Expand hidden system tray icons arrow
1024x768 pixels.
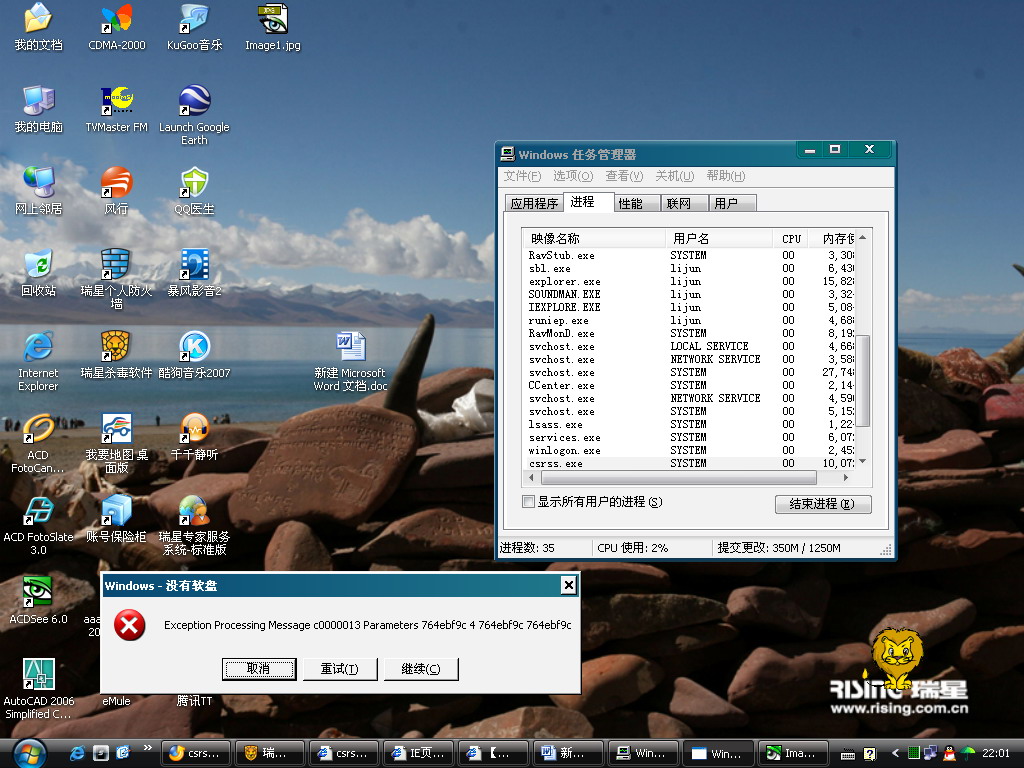point(895,753)
